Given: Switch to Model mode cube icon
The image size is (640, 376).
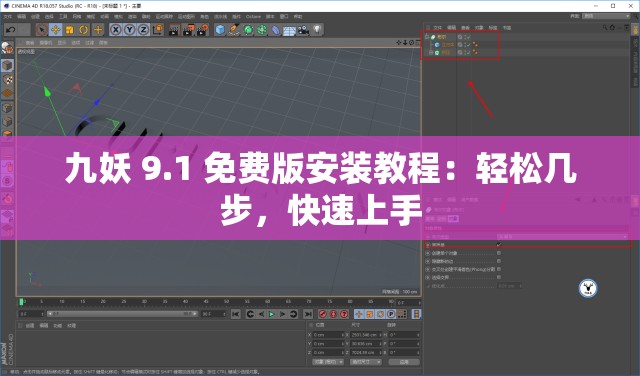Looking at the screenshot, I should pos(7,65).
